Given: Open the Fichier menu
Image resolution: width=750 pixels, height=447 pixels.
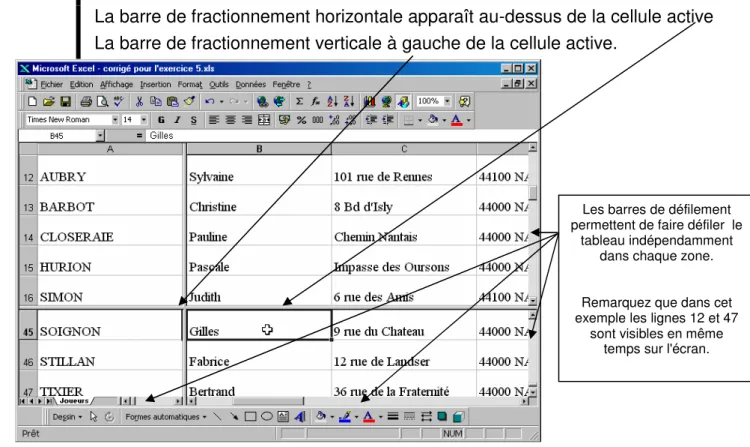Looking at the screenshot, I should click(52, 85).
